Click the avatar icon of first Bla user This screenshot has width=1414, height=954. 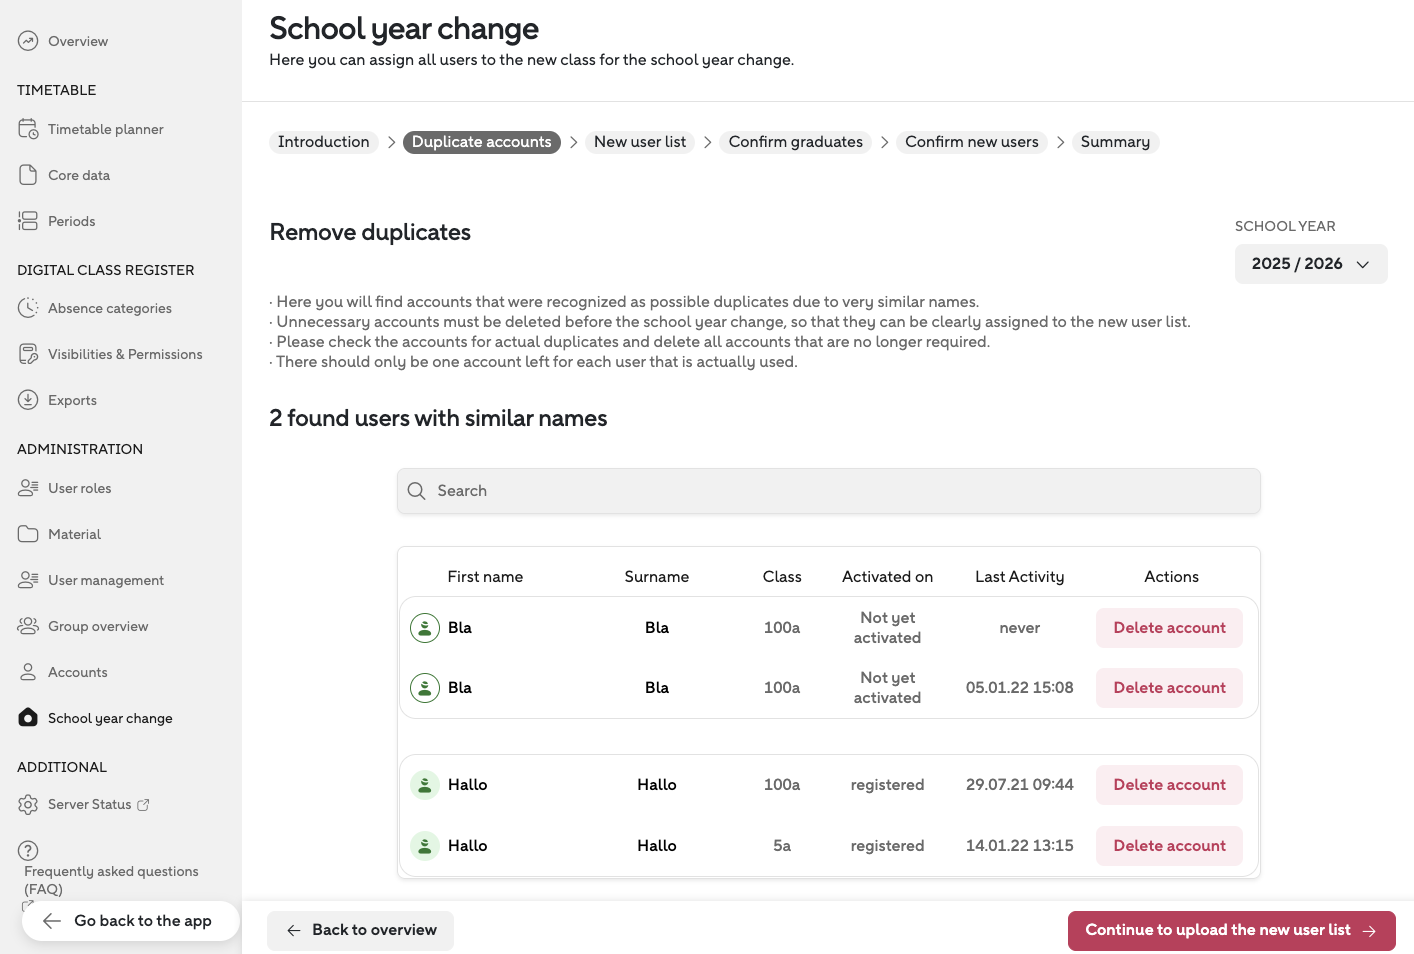tap(425, 628)
